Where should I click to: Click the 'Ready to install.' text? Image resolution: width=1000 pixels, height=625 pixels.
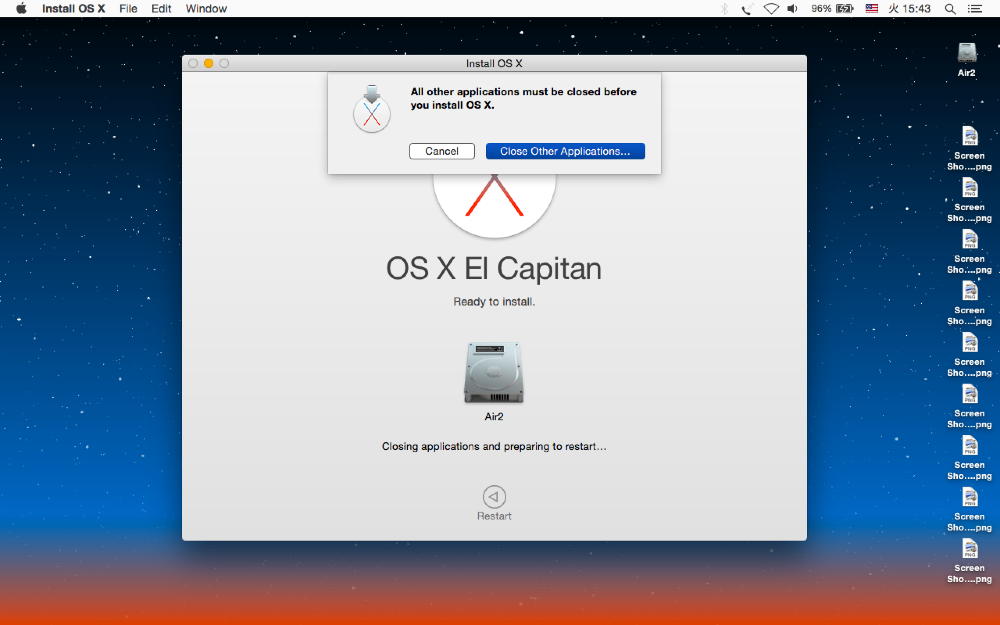click(494, 302)
